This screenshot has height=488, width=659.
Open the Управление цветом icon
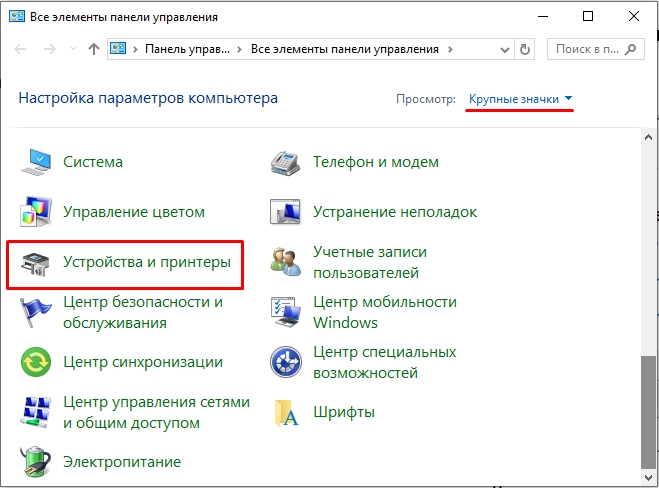point(38,212)
